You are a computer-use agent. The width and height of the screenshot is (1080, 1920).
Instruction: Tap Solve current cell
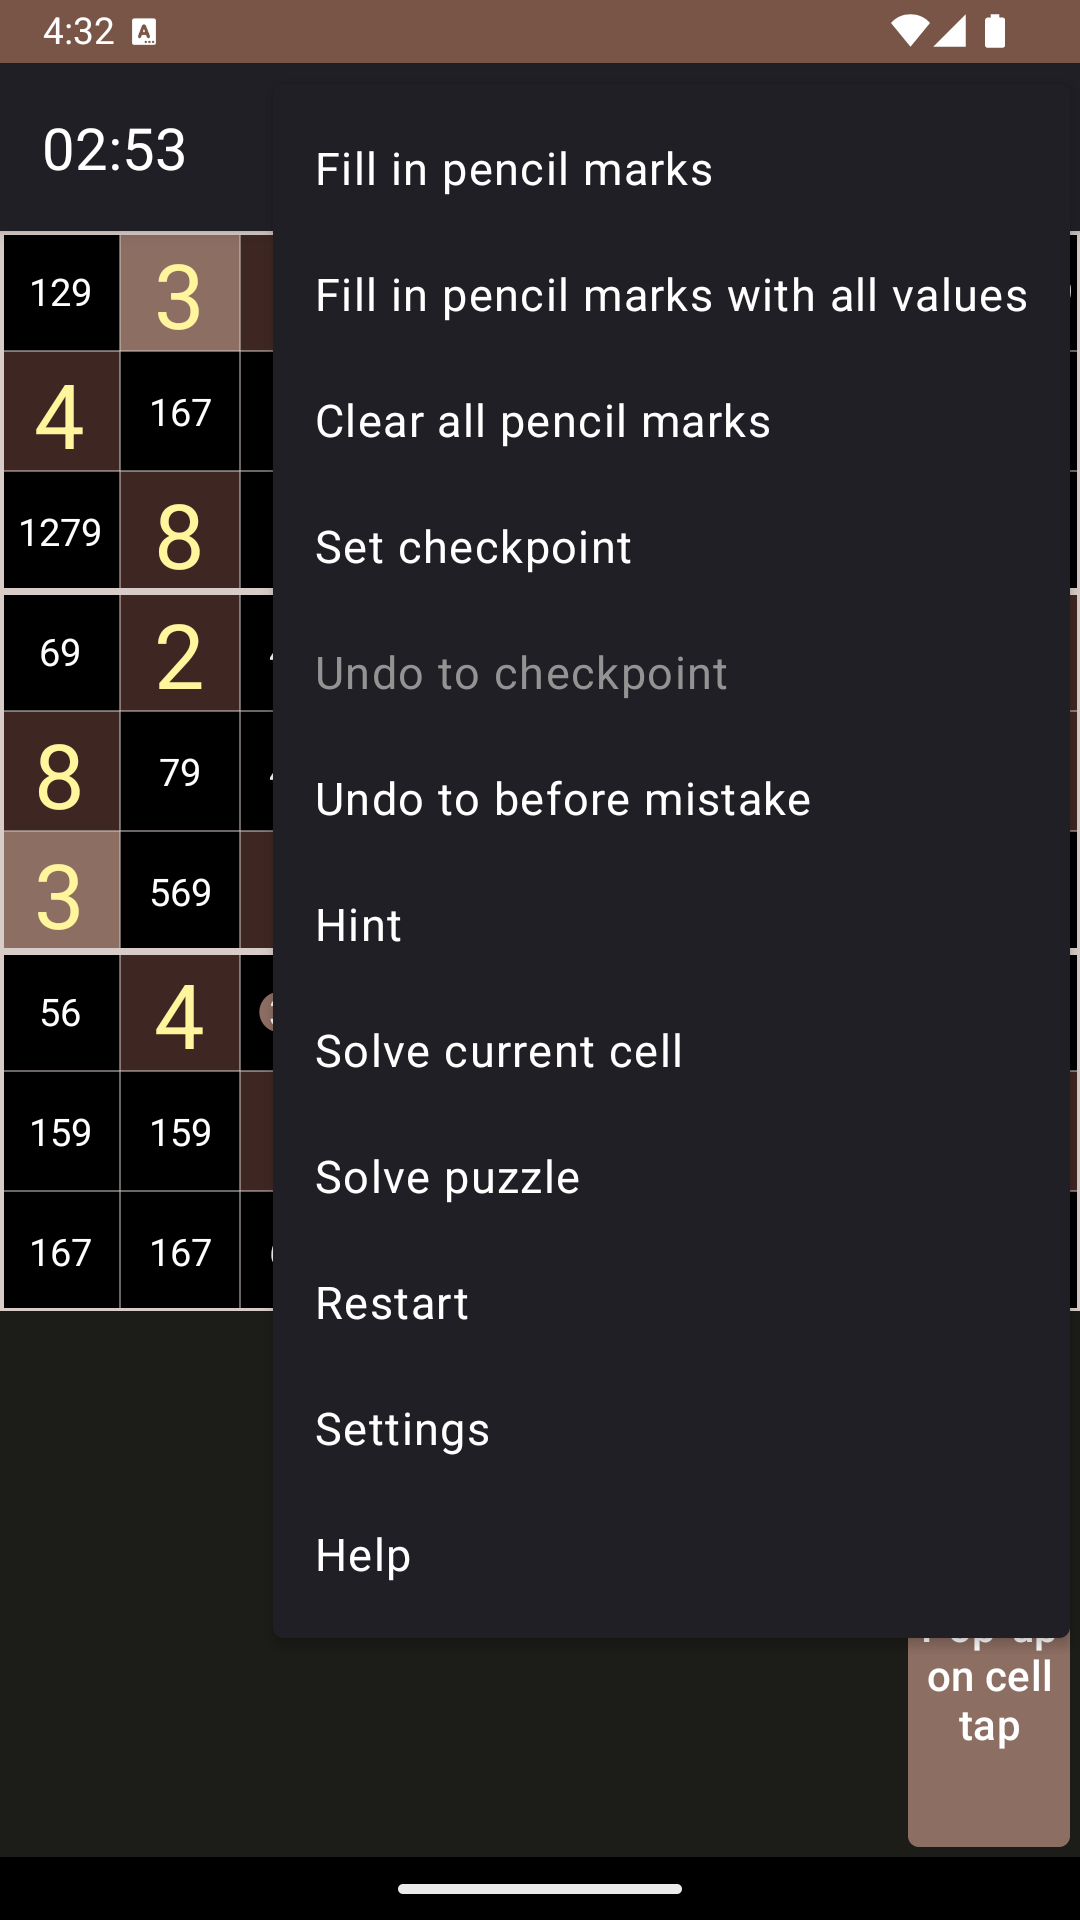[x=499, y=1051]
